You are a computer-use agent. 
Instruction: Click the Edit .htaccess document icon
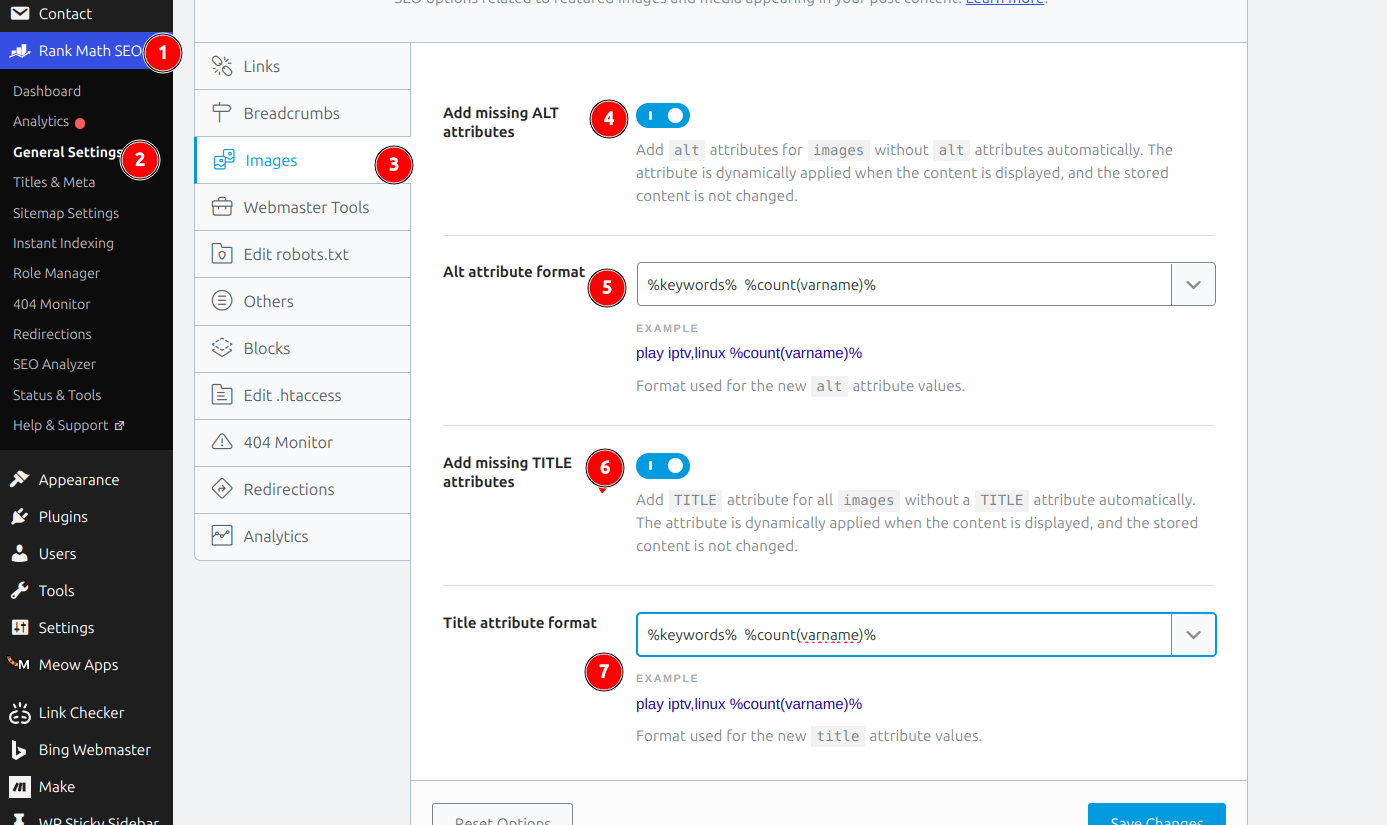coord(222,396)
